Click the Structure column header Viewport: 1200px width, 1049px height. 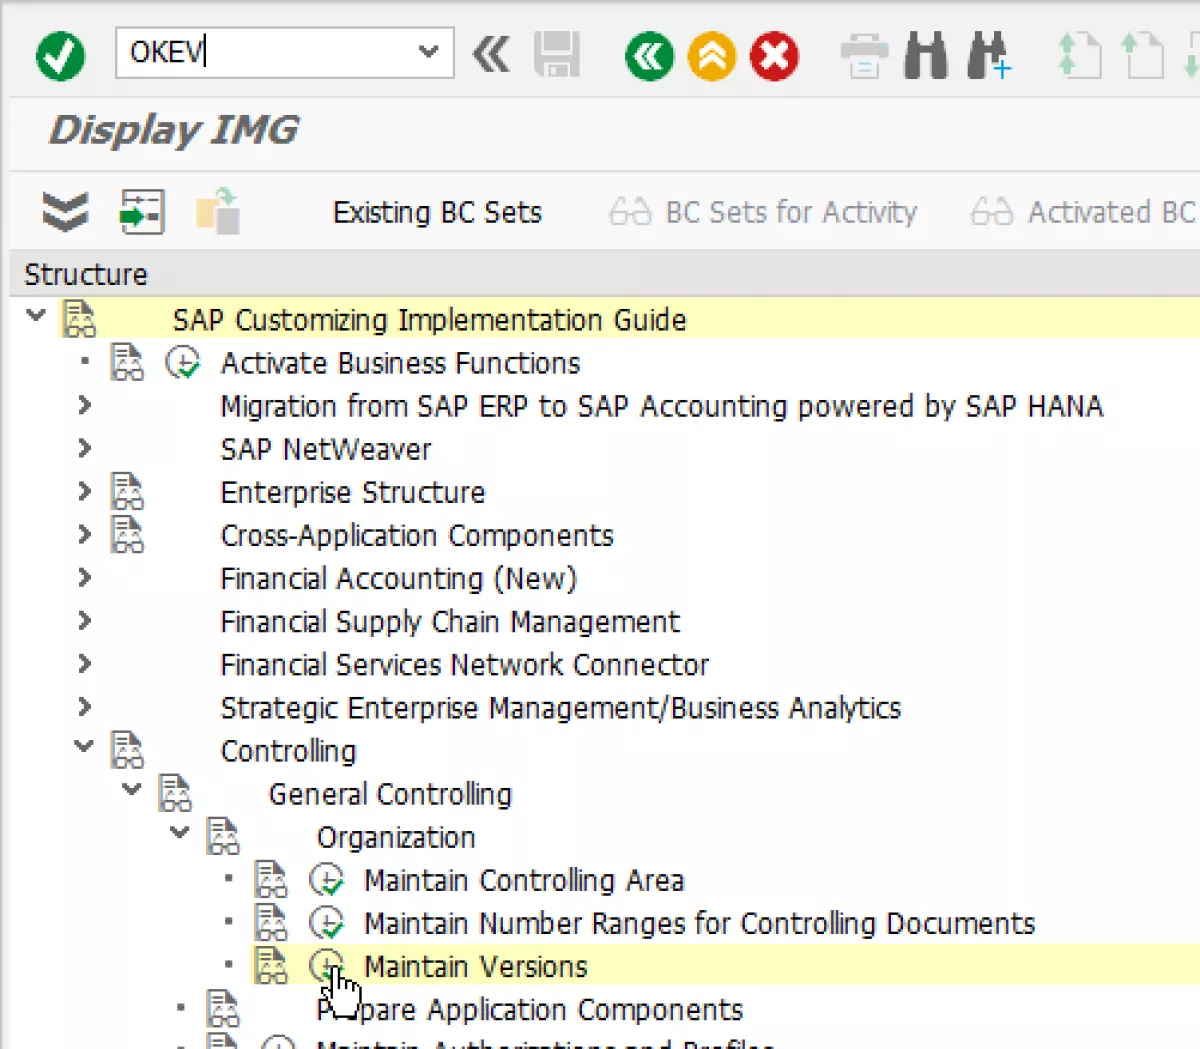click(x=85, y=274)
